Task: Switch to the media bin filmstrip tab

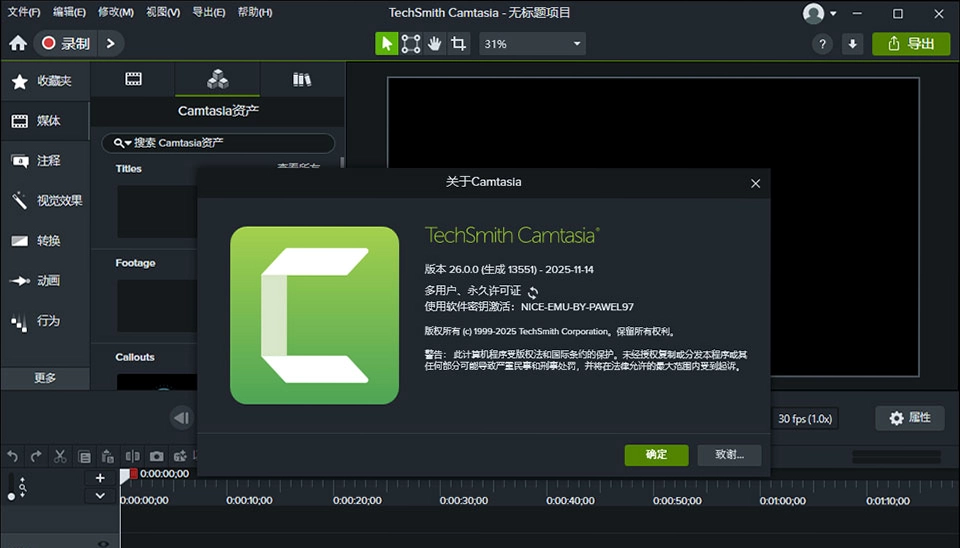Action: pos(133,79)
